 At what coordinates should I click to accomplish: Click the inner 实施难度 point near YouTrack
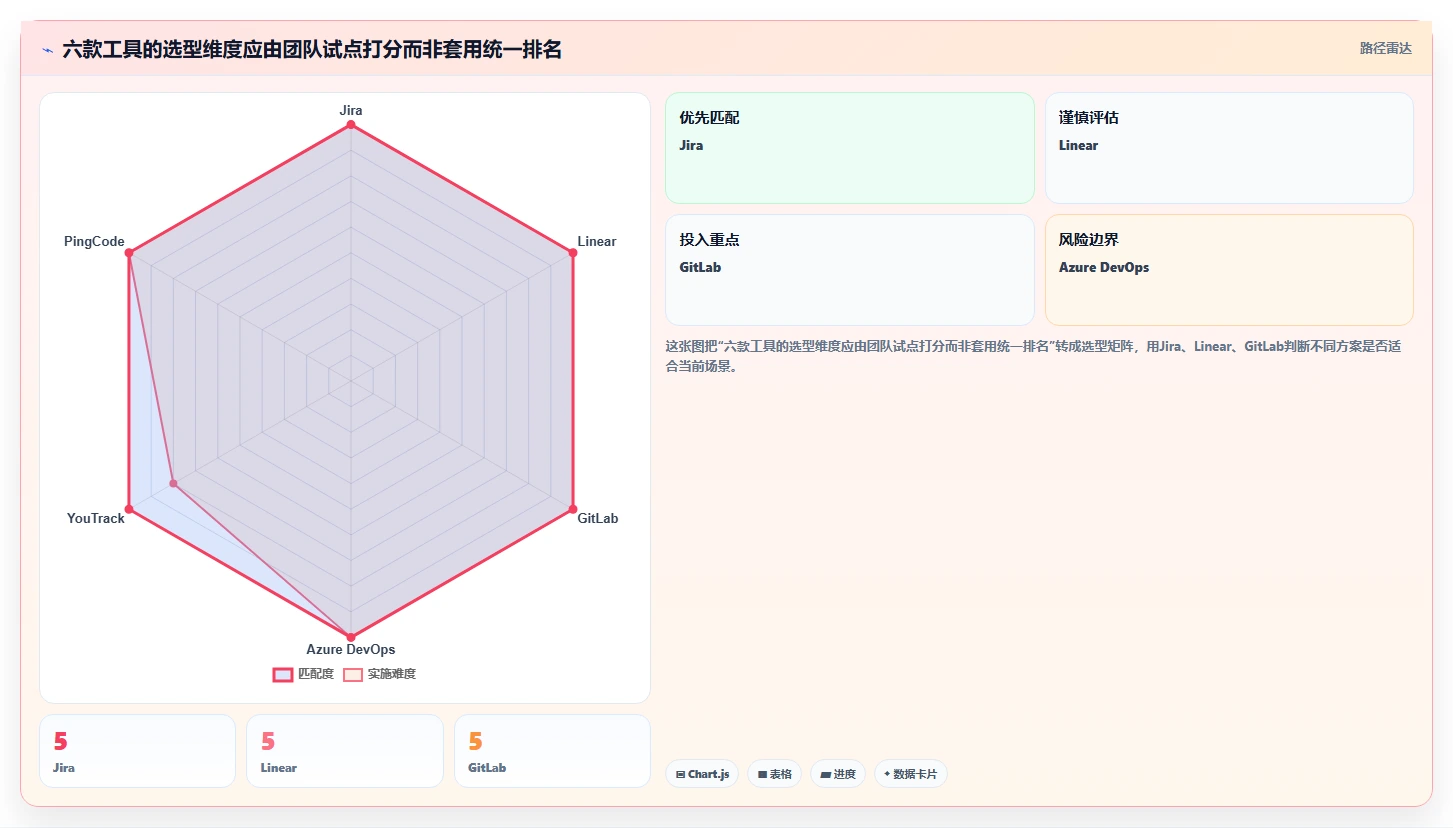173,484
